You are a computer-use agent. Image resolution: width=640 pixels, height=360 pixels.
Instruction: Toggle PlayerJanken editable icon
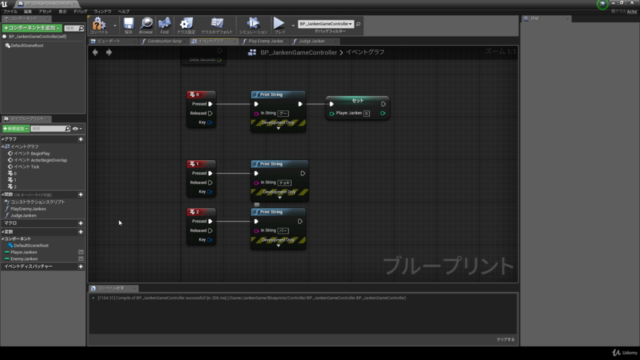pos(81,252)
